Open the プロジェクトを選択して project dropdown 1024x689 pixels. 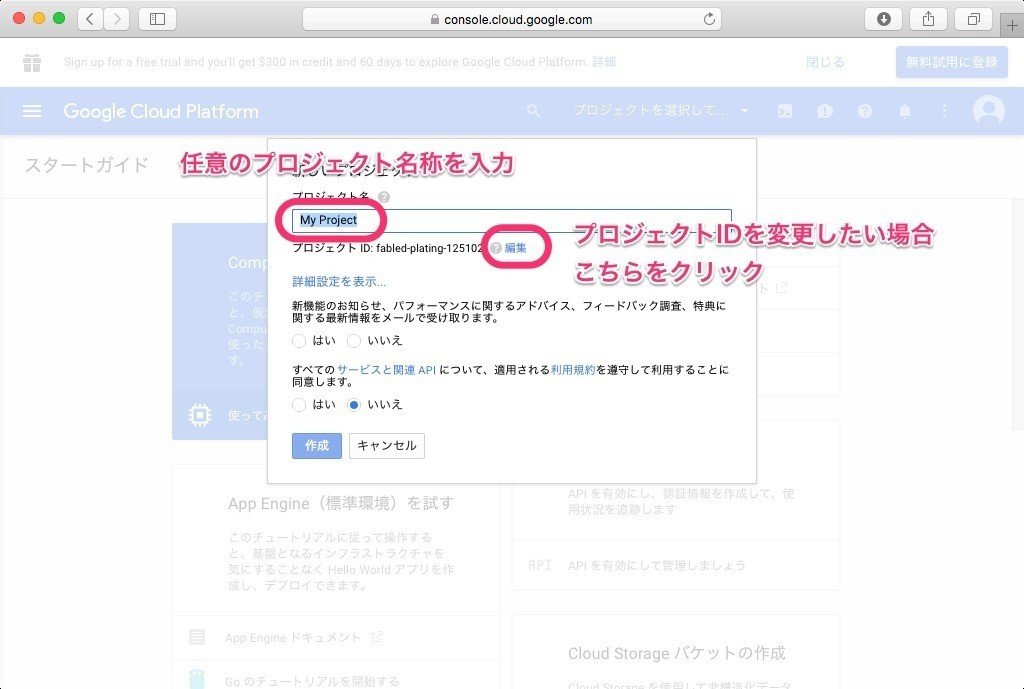[661, 111]
